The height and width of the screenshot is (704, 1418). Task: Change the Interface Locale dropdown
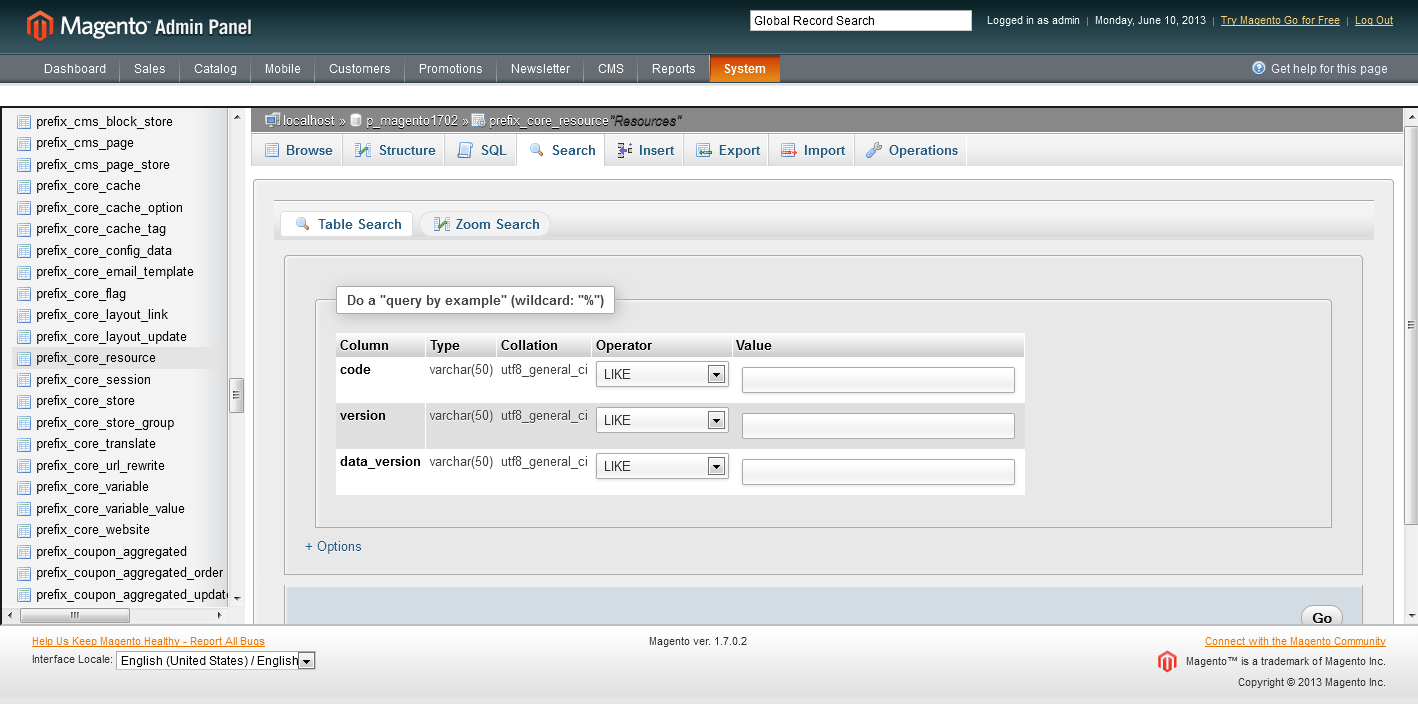click(x=304, y=660)
